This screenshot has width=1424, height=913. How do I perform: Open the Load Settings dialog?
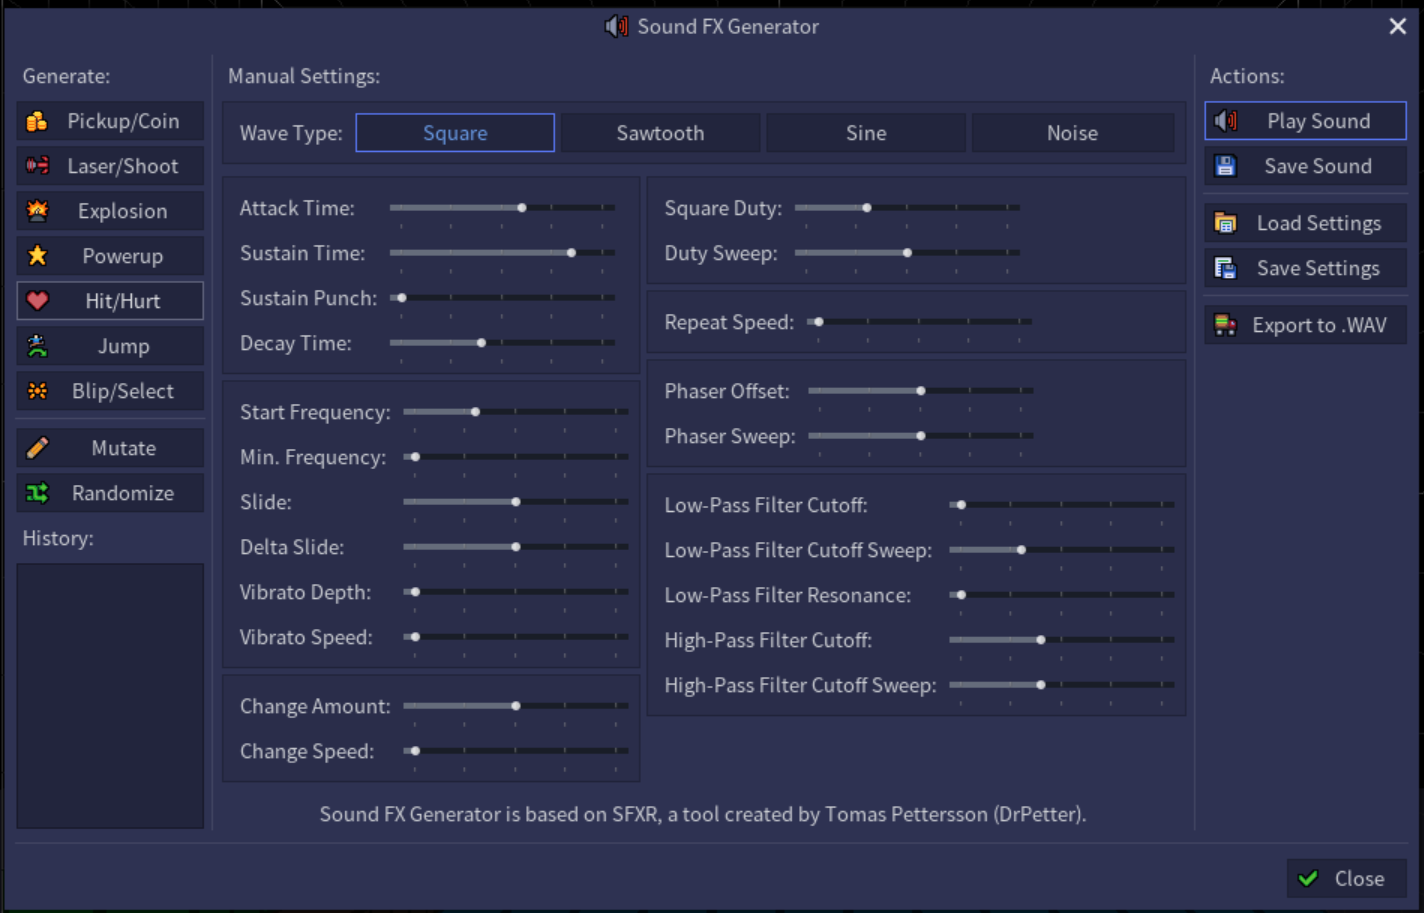1305,223
